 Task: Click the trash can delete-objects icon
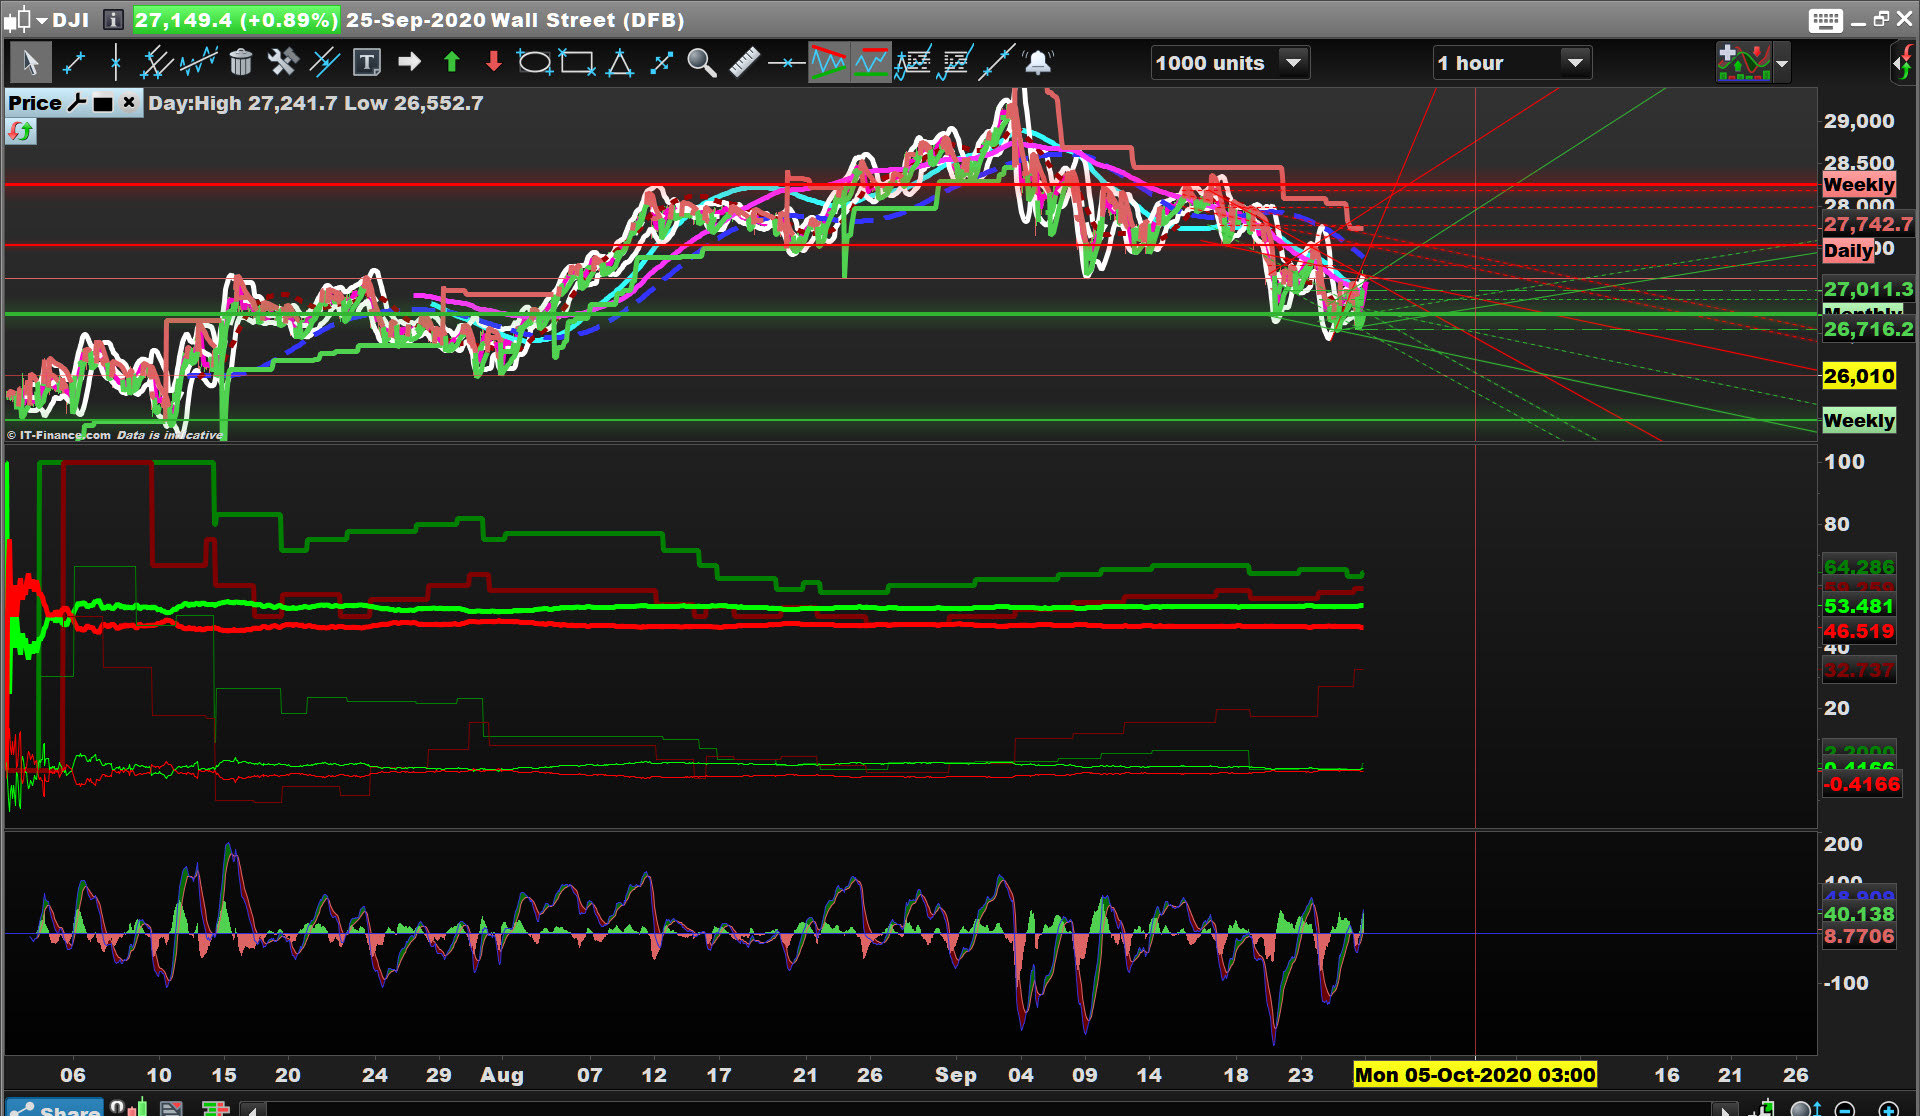coord(240,63)
